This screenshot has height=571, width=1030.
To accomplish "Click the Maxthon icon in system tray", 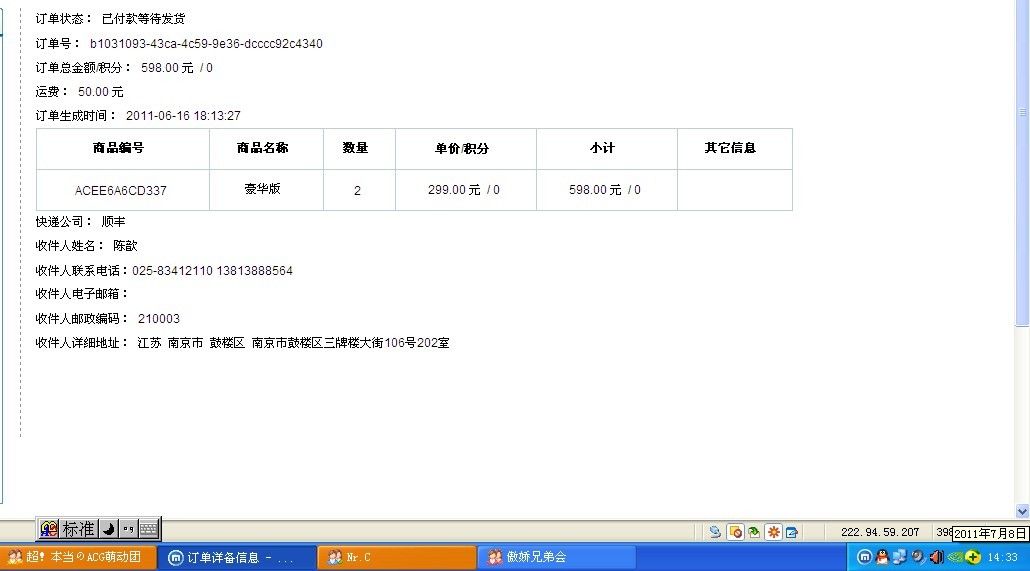I will pyautogui.click(x=865, y=557).
